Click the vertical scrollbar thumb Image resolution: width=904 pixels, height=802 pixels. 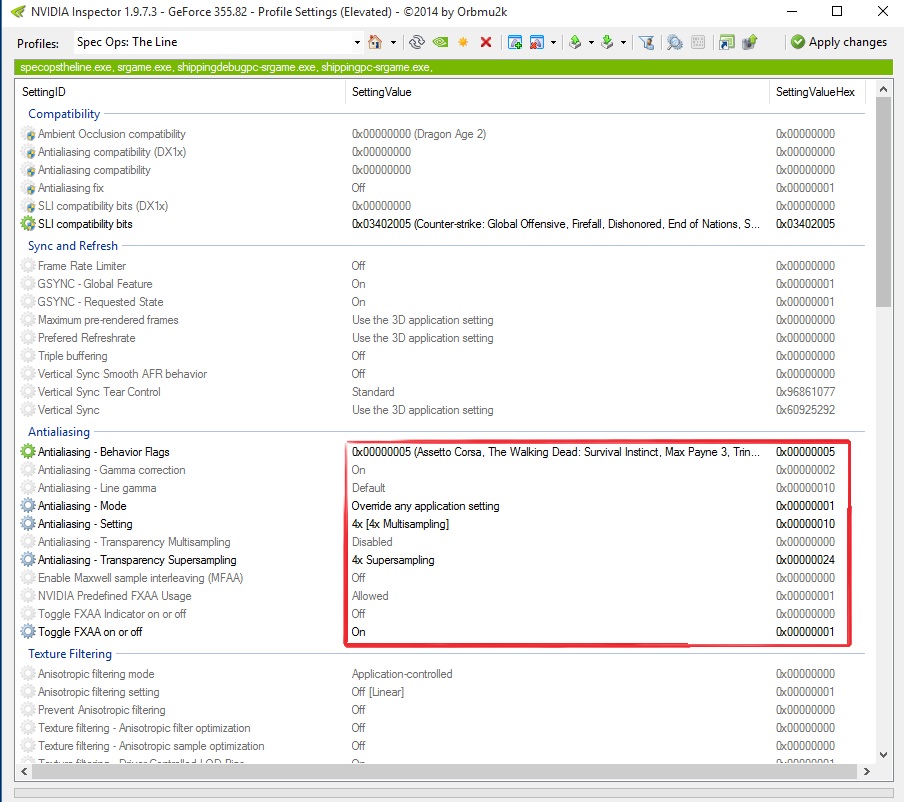(883, 202)
